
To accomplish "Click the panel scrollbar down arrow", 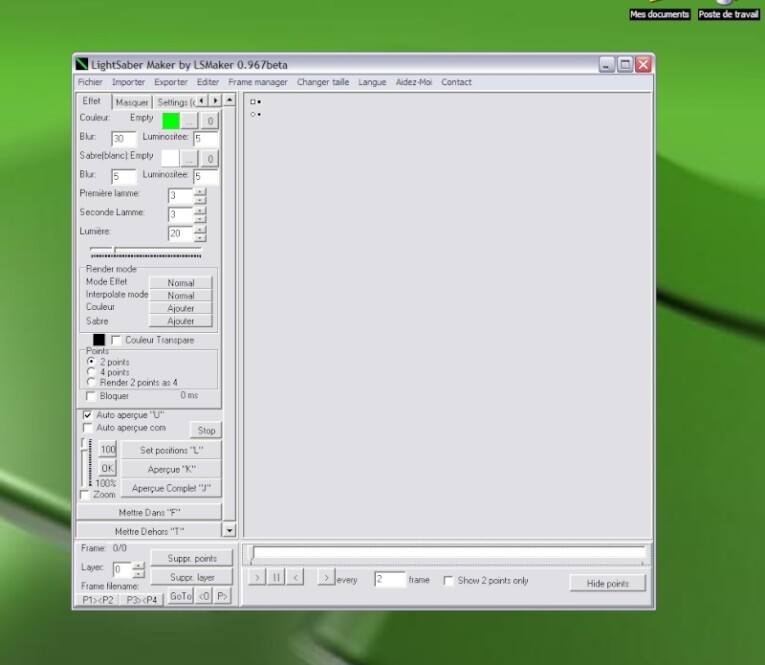I will coord(229,530).
